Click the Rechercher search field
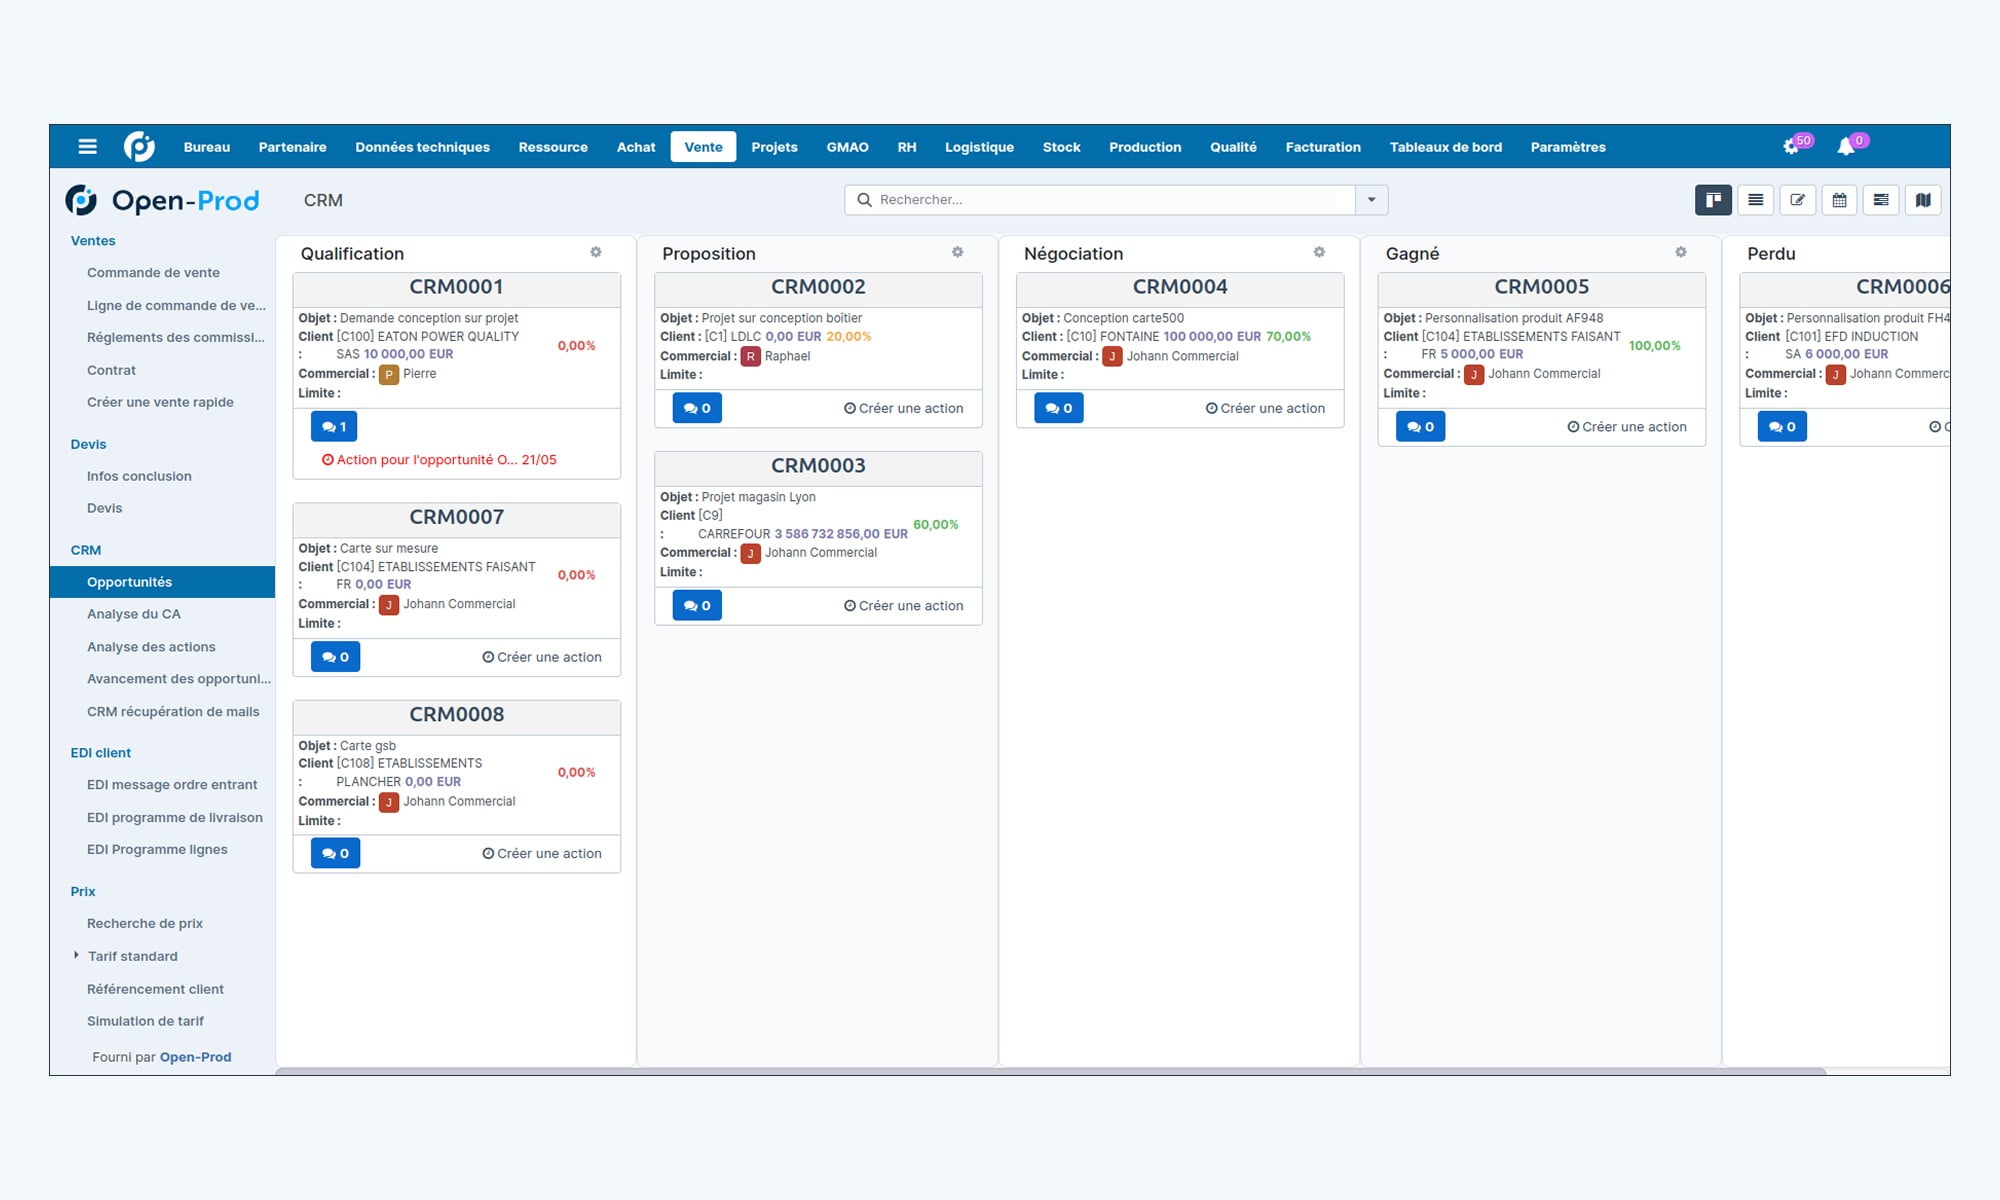The image size is (2000, 1200). pyautogui.click(x=1100, y=200)
